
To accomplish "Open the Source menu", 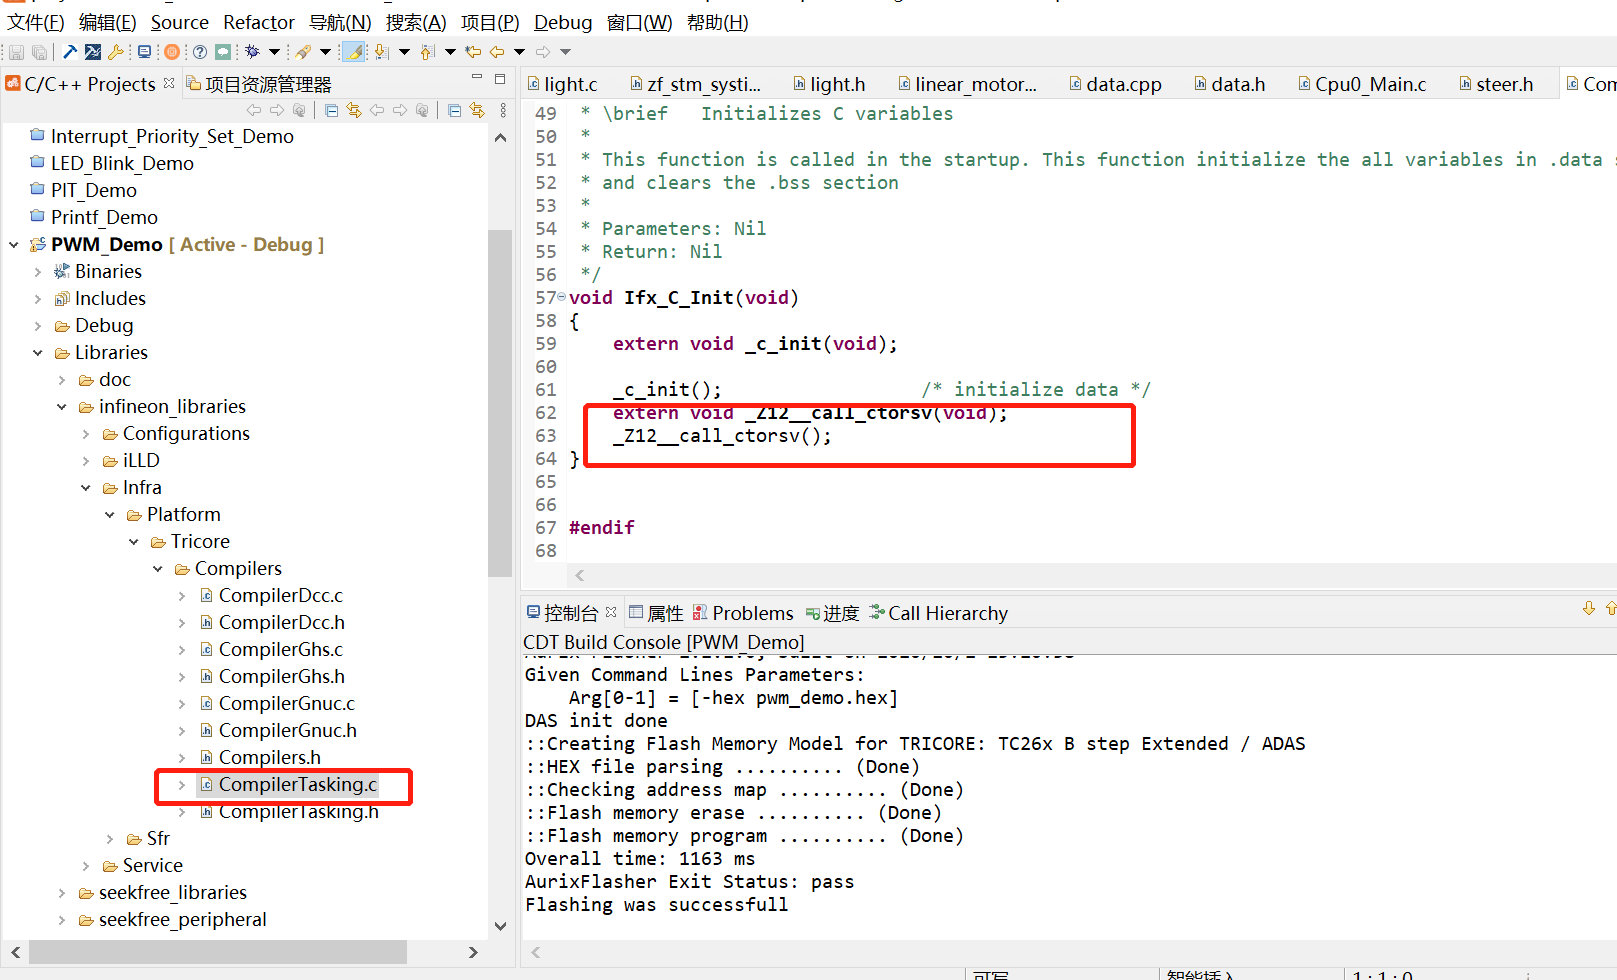I will (180, 22).
